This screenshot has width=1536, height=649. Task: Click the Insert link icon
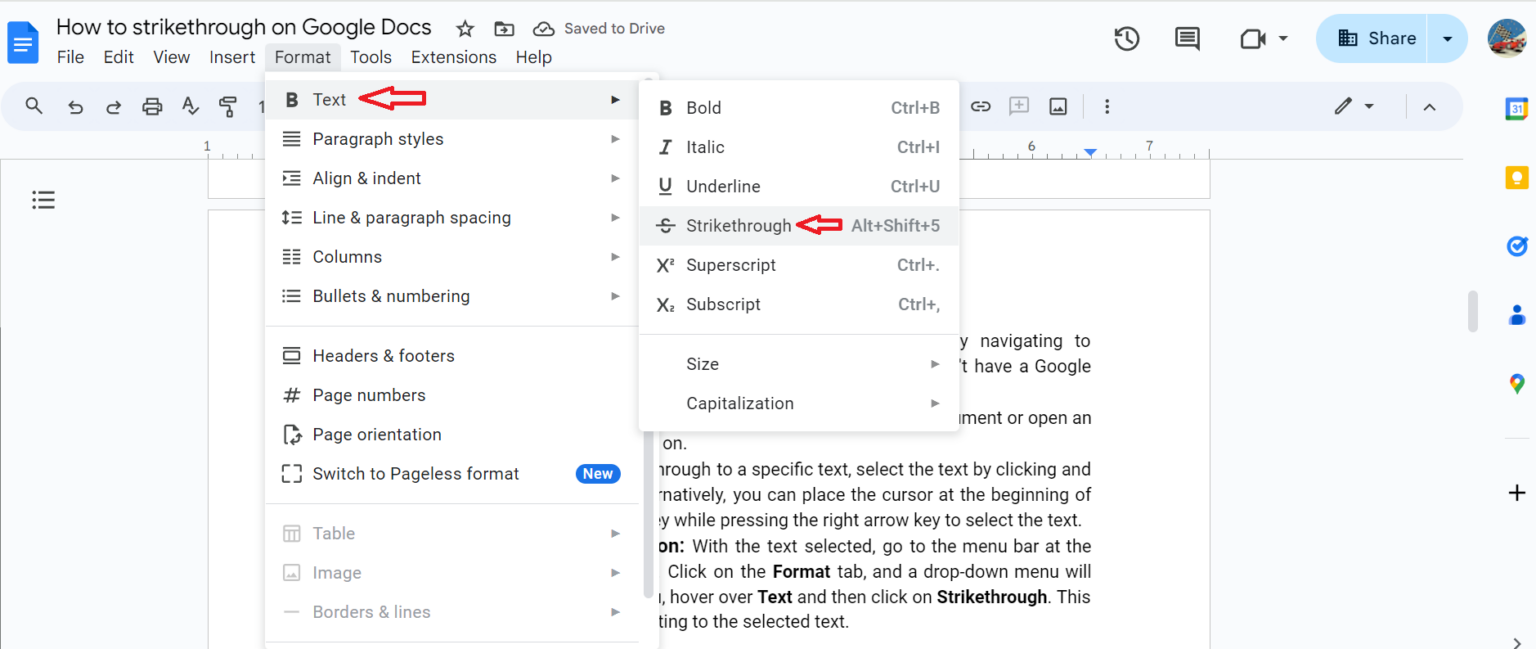(981, 106)
